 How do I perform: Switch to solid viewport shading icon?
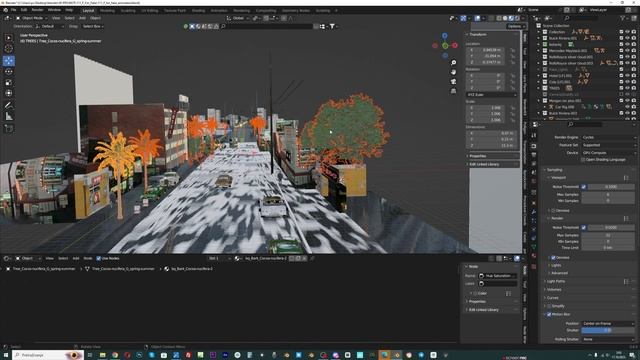coord(505,18)
